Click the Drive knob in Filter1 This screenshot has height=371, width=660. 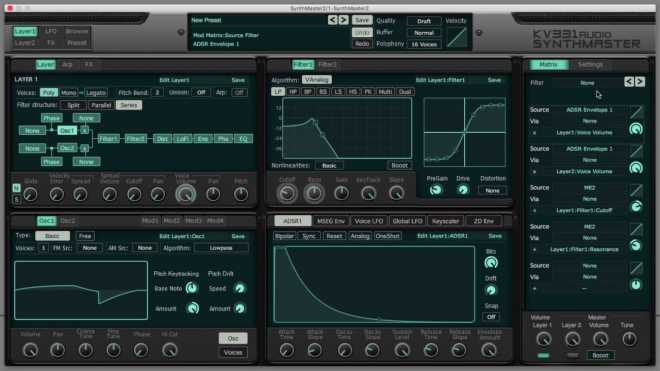[x=463, y=190]
